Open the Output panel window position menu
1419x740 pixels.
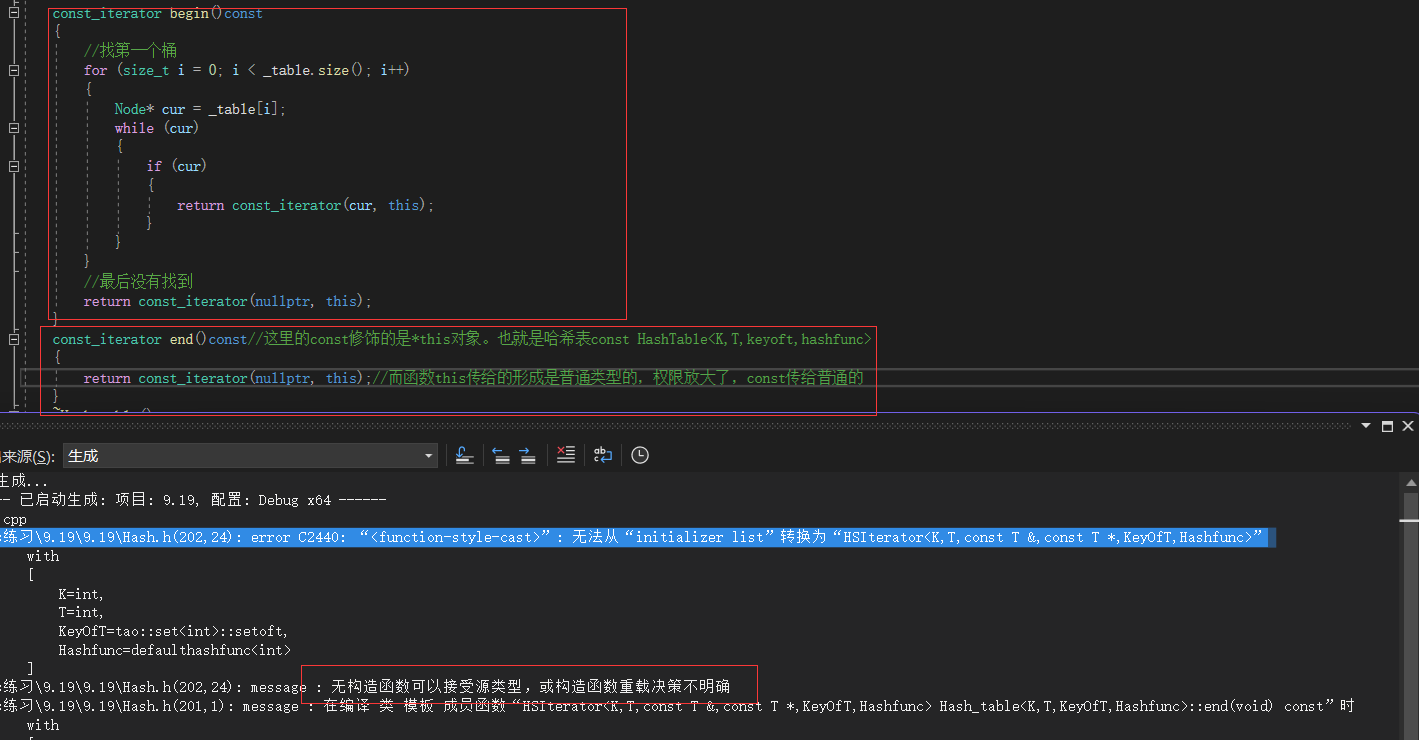click(x=1366, y=426)
